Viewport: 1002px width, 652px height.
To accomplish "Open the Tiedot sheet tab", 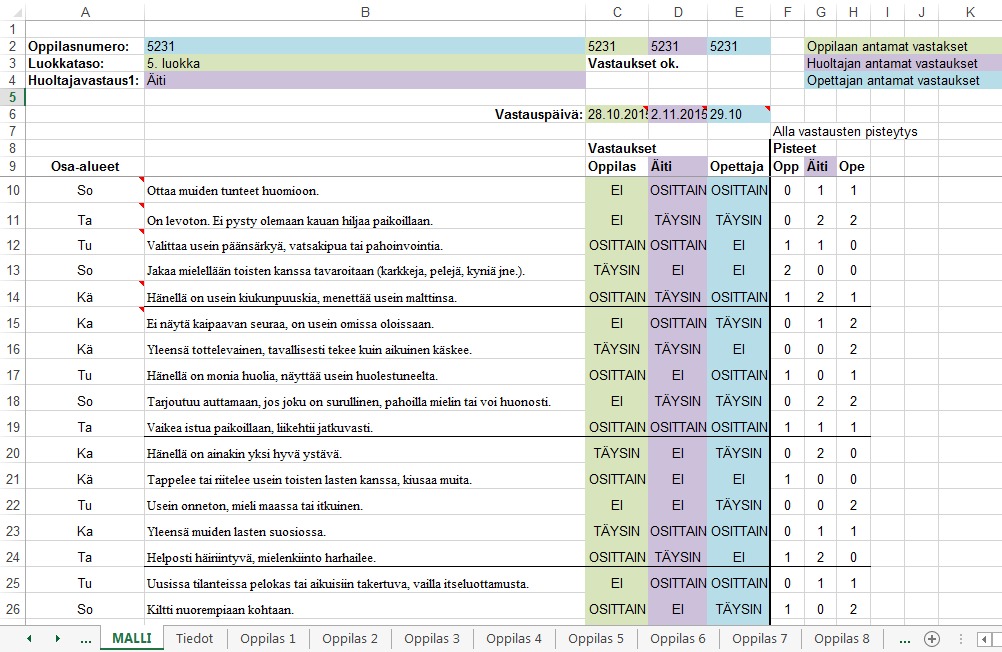I will pyautogui.click(x=194, y=638).
